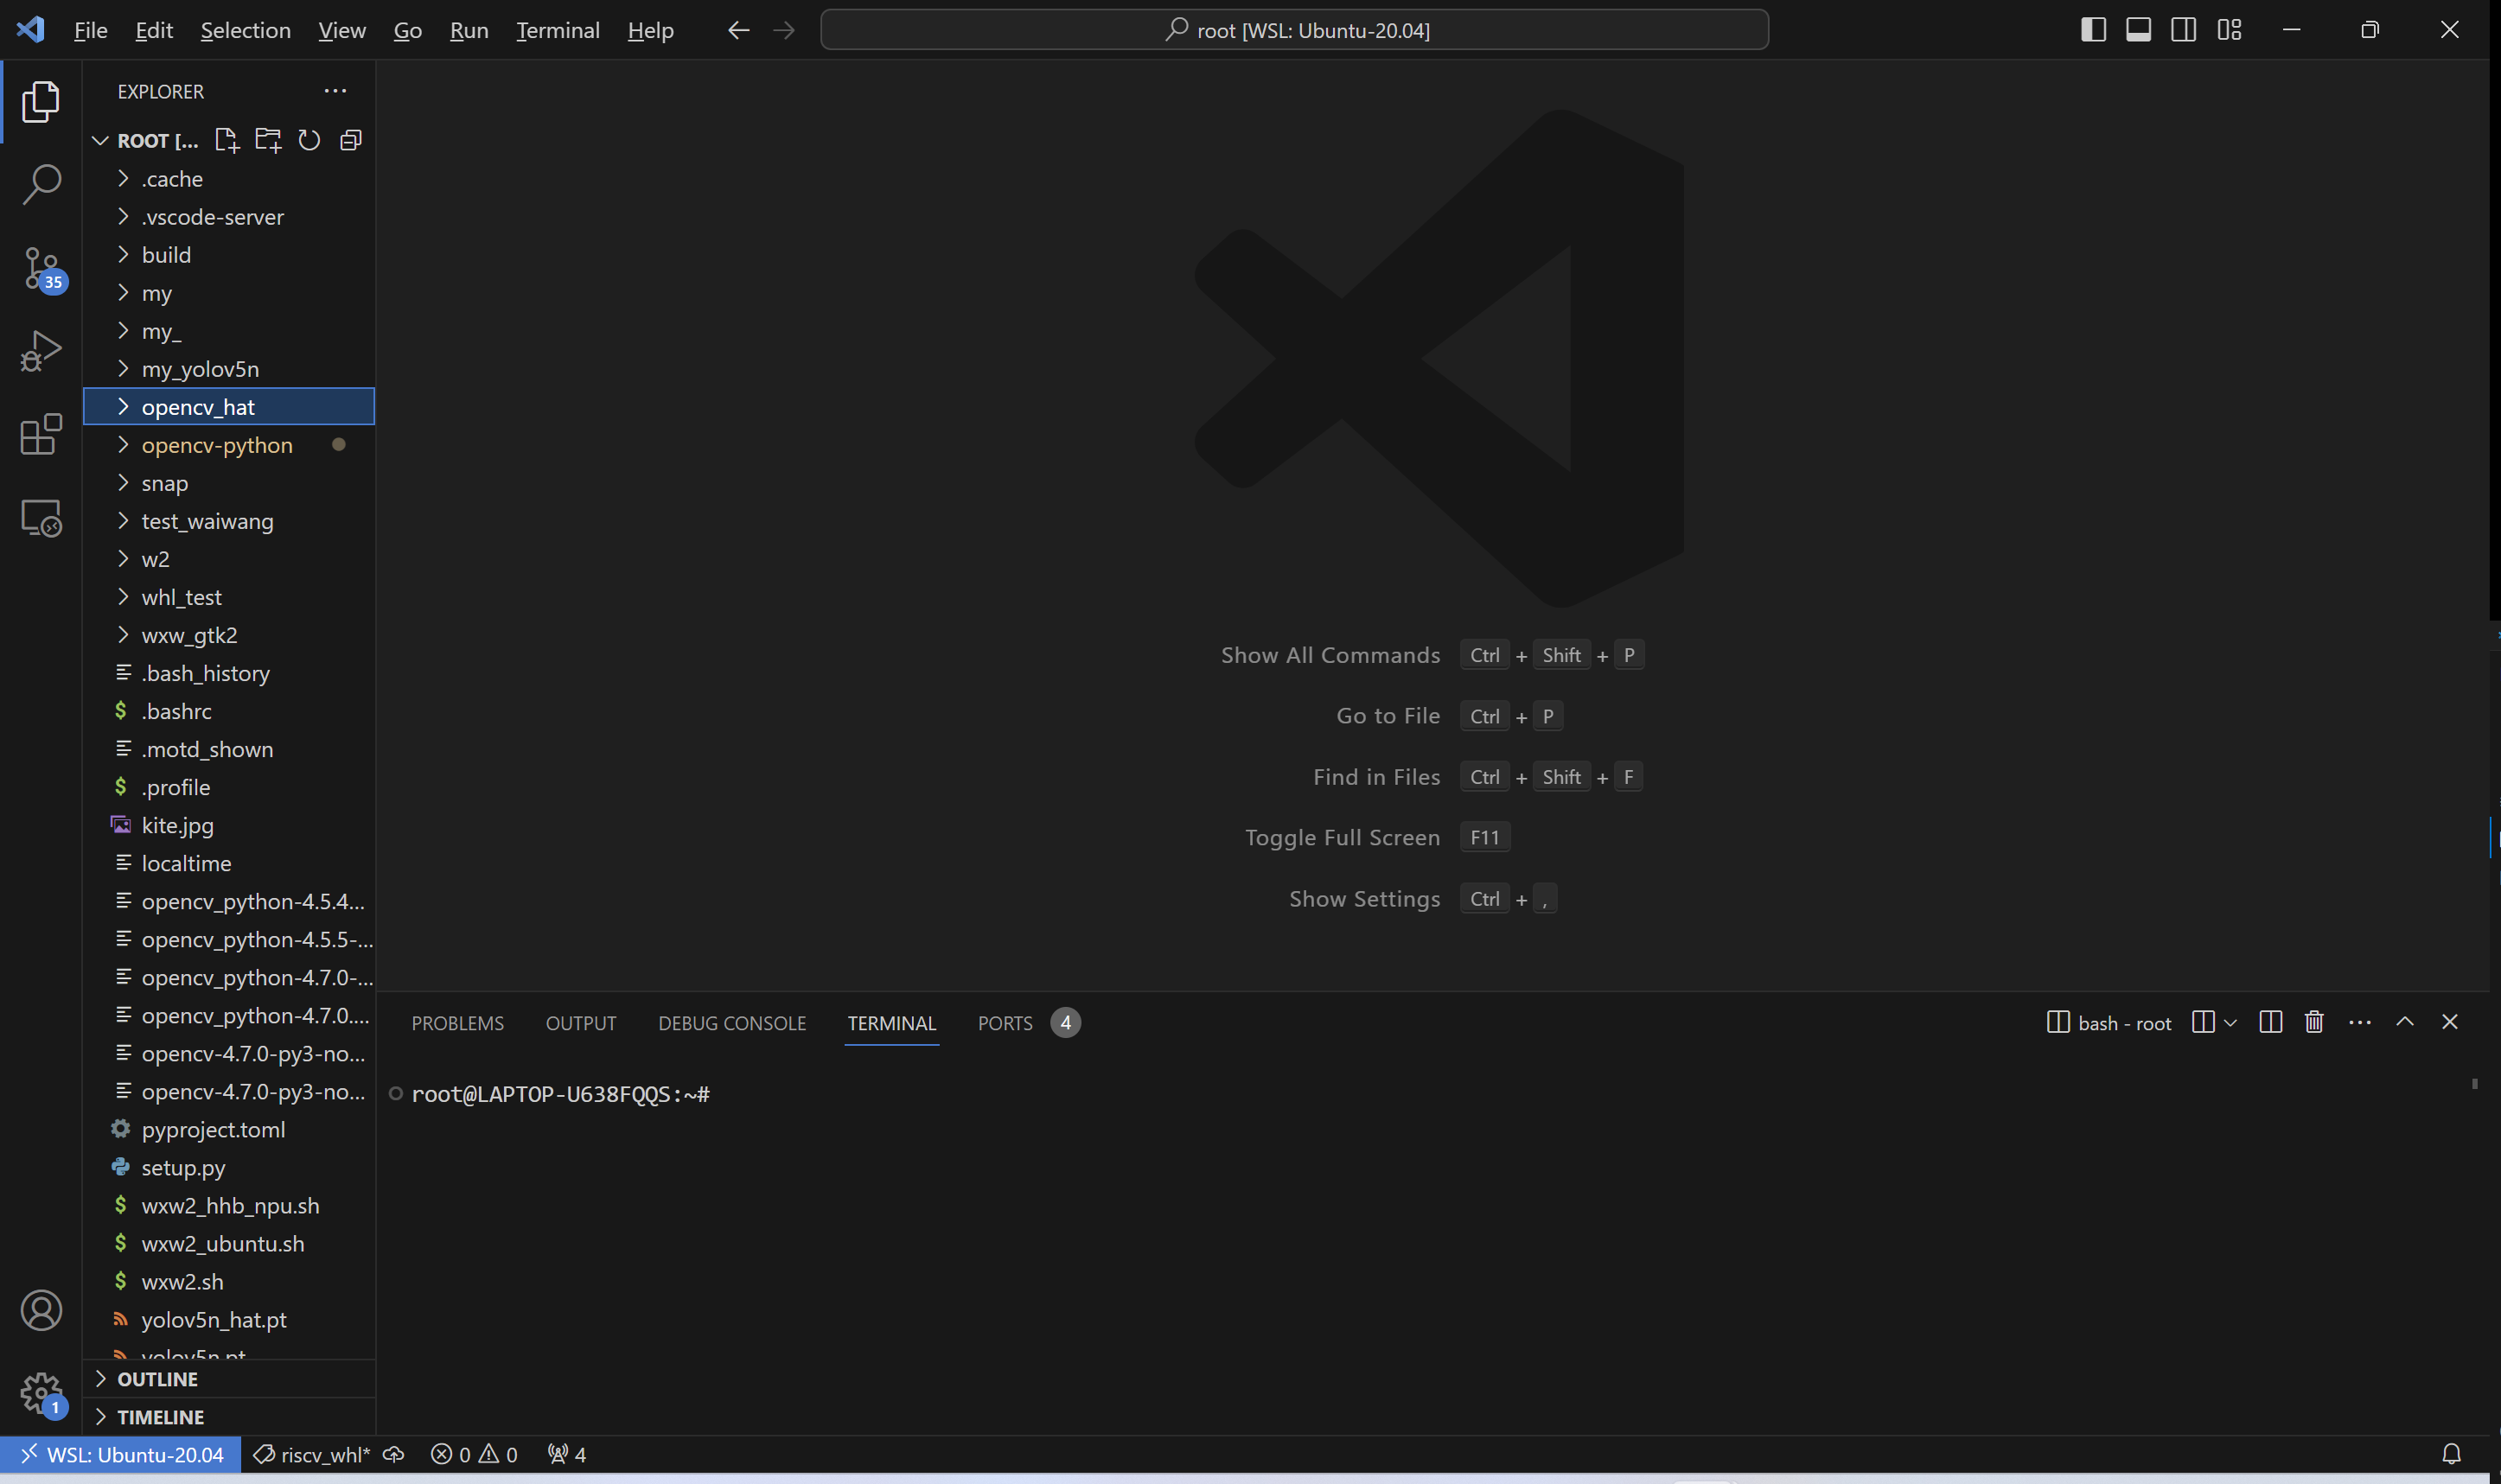Toggle the secondary side bar
The width and height of the screenshot is (2501, 1484).
pos(2183,30)
